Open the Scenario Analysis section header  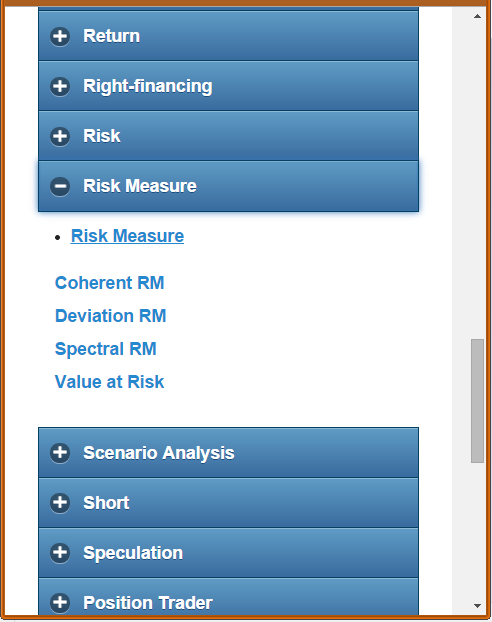tap(229, 453)
